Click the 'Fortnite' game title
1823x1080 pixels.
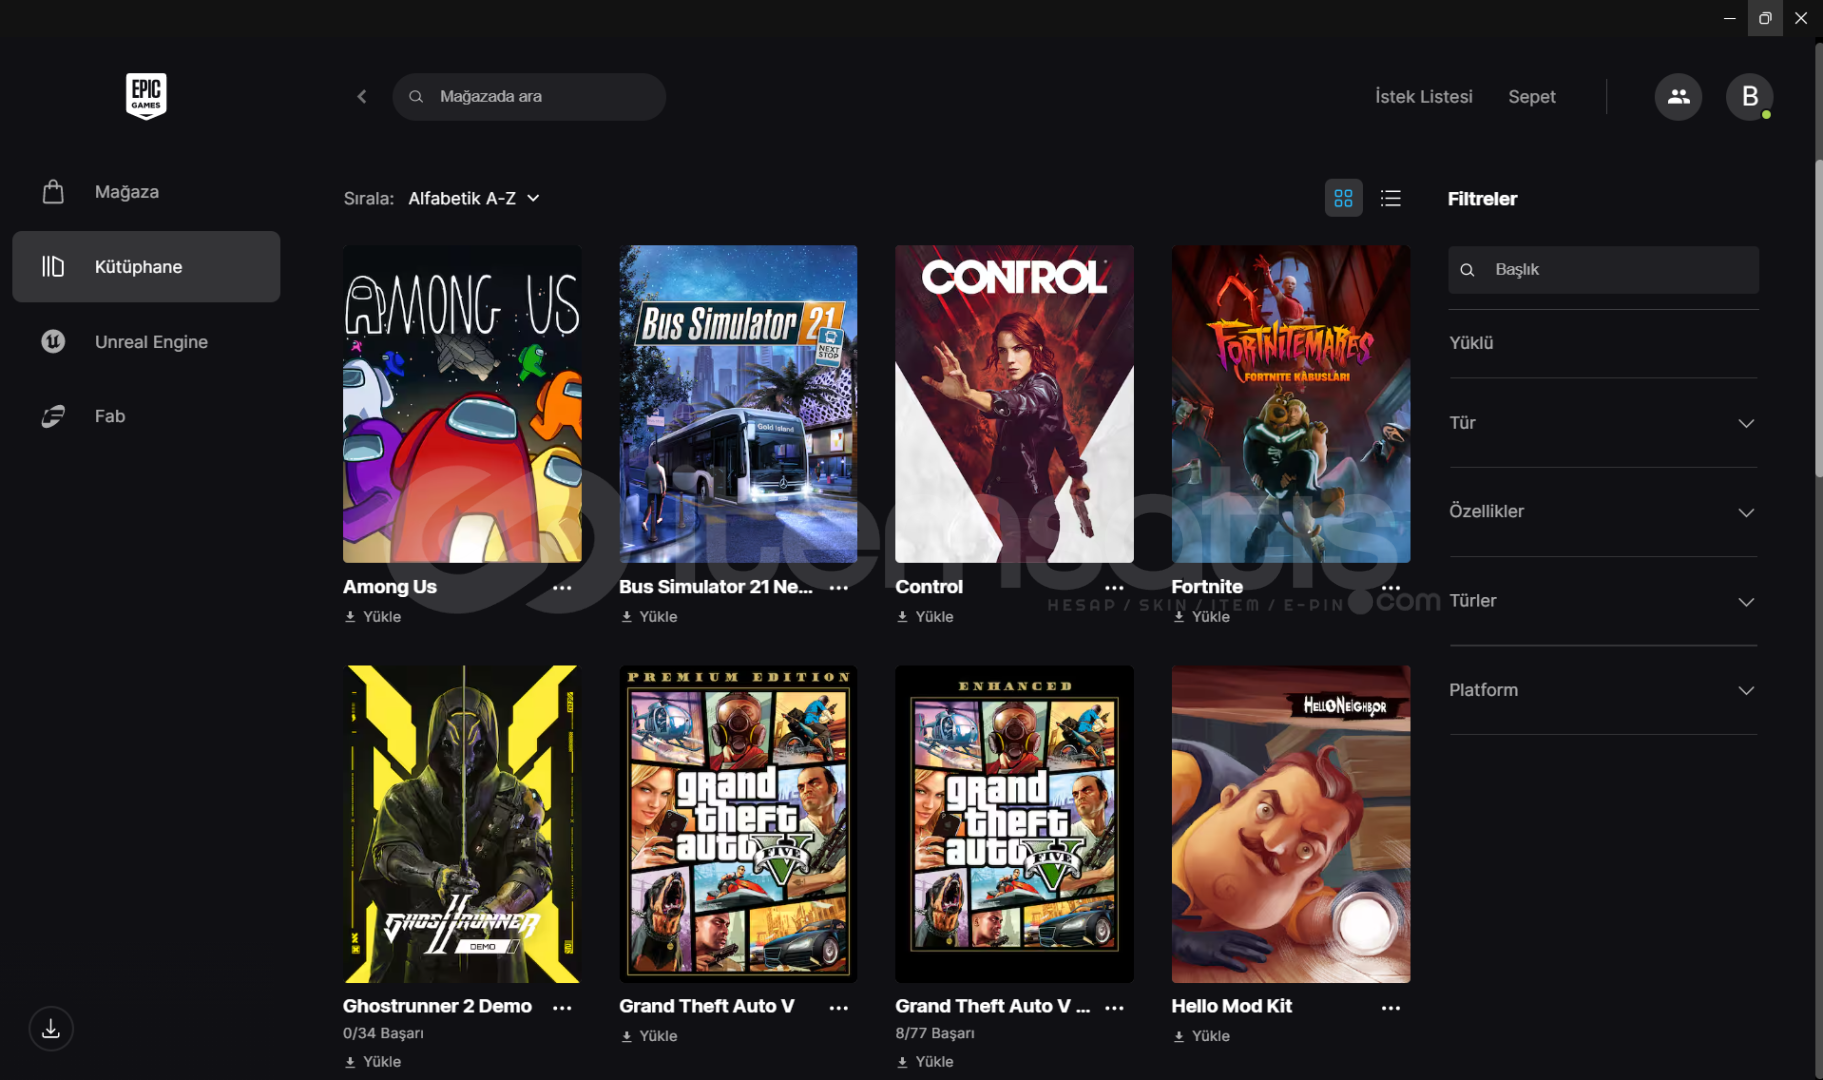click(x=1207, y=587)
